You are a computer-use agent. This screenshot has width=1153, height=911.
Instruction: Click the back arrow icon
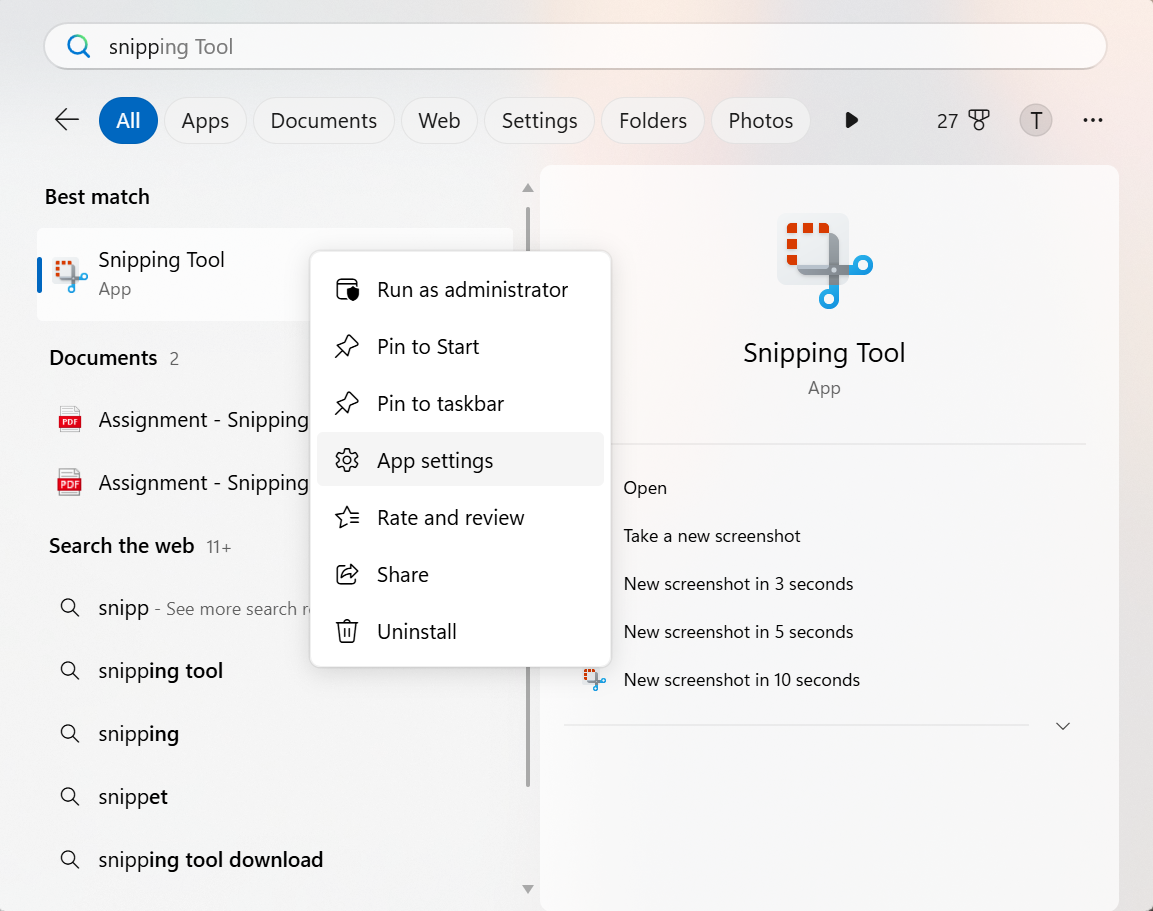[67, 120]
